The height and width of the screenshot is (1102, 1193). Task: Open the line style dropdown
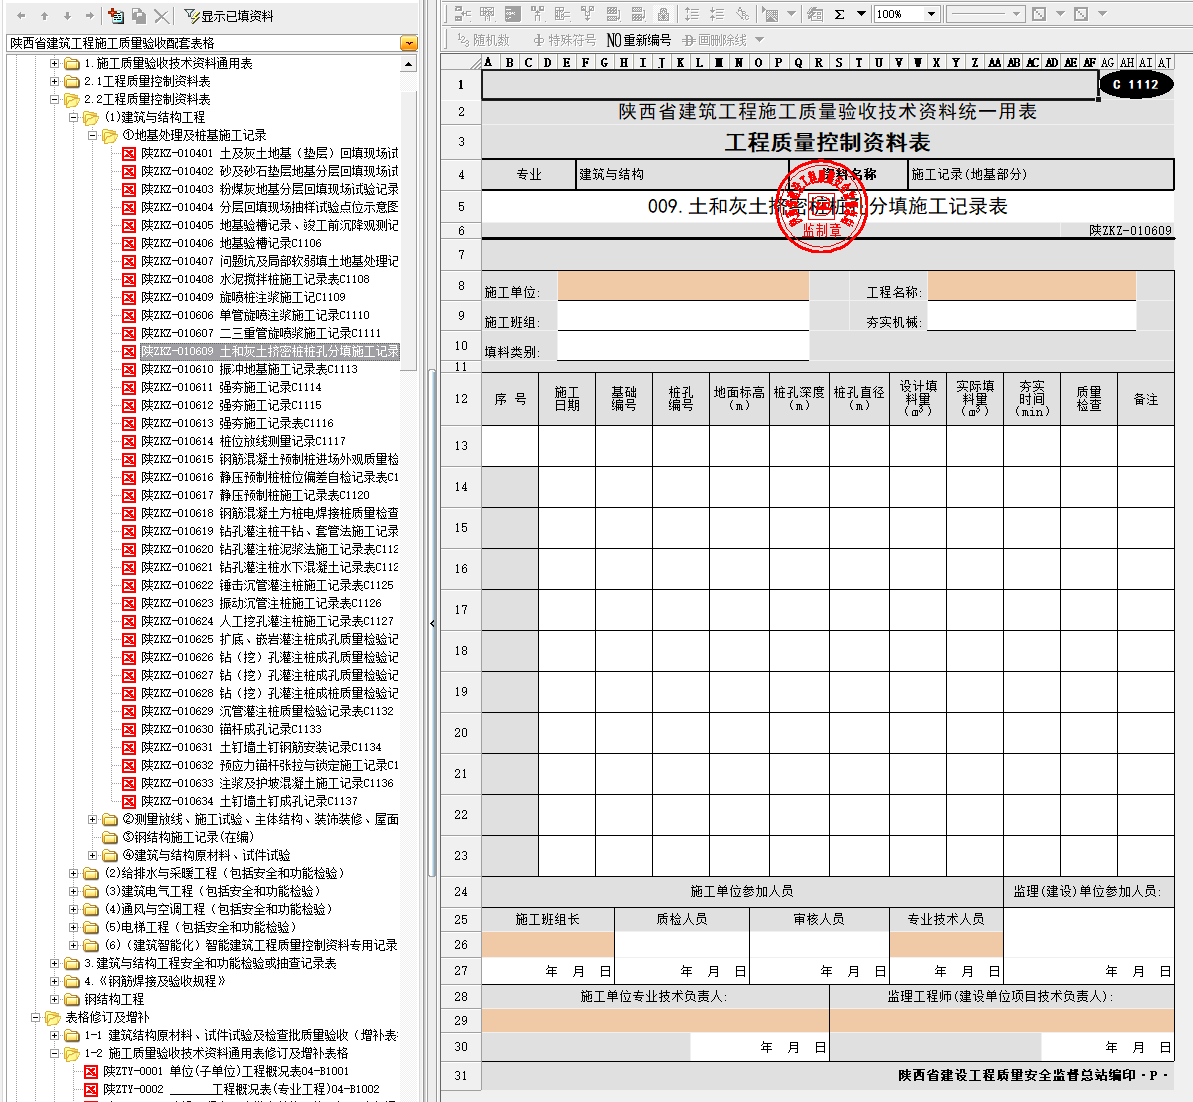tap(1016, 14)
